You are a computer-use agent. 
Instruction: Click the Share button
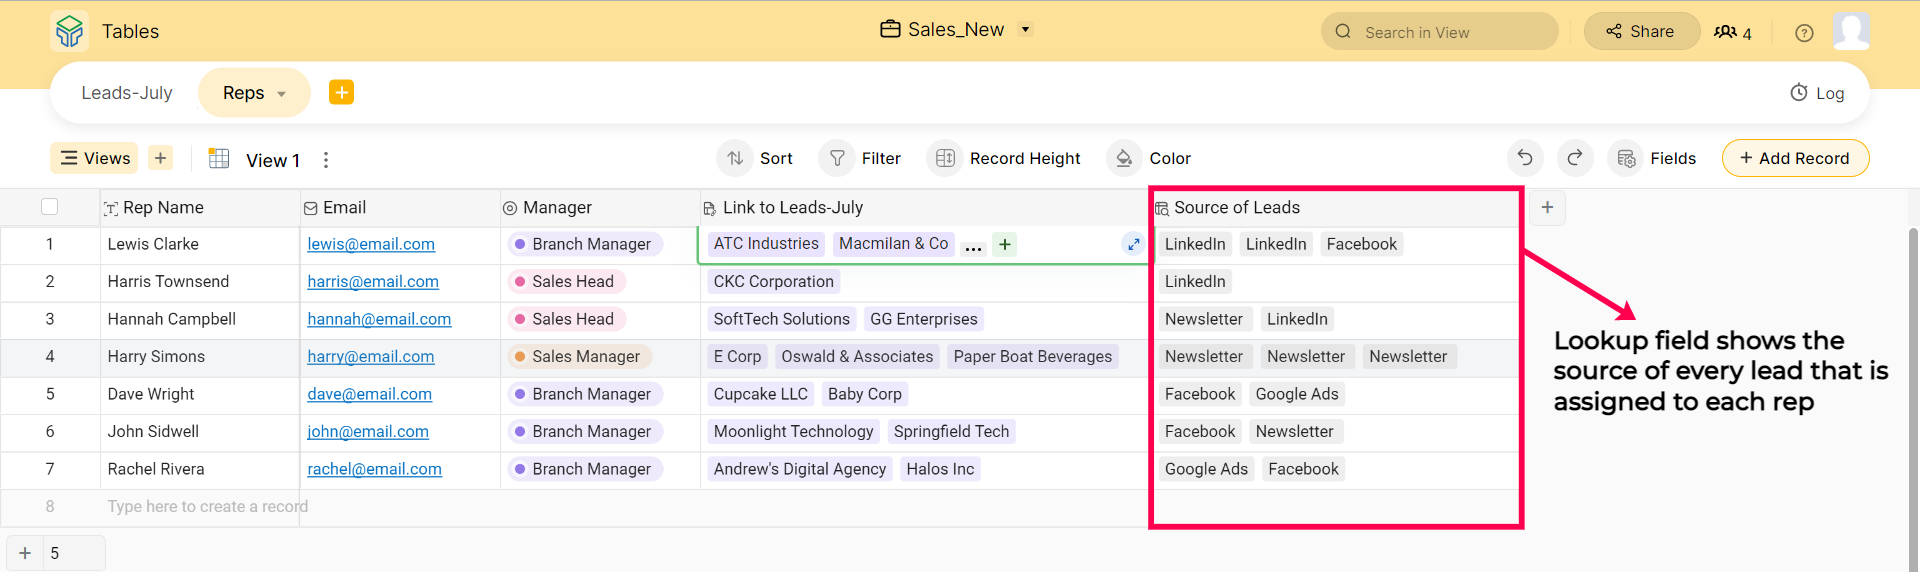click(1641, 32)
